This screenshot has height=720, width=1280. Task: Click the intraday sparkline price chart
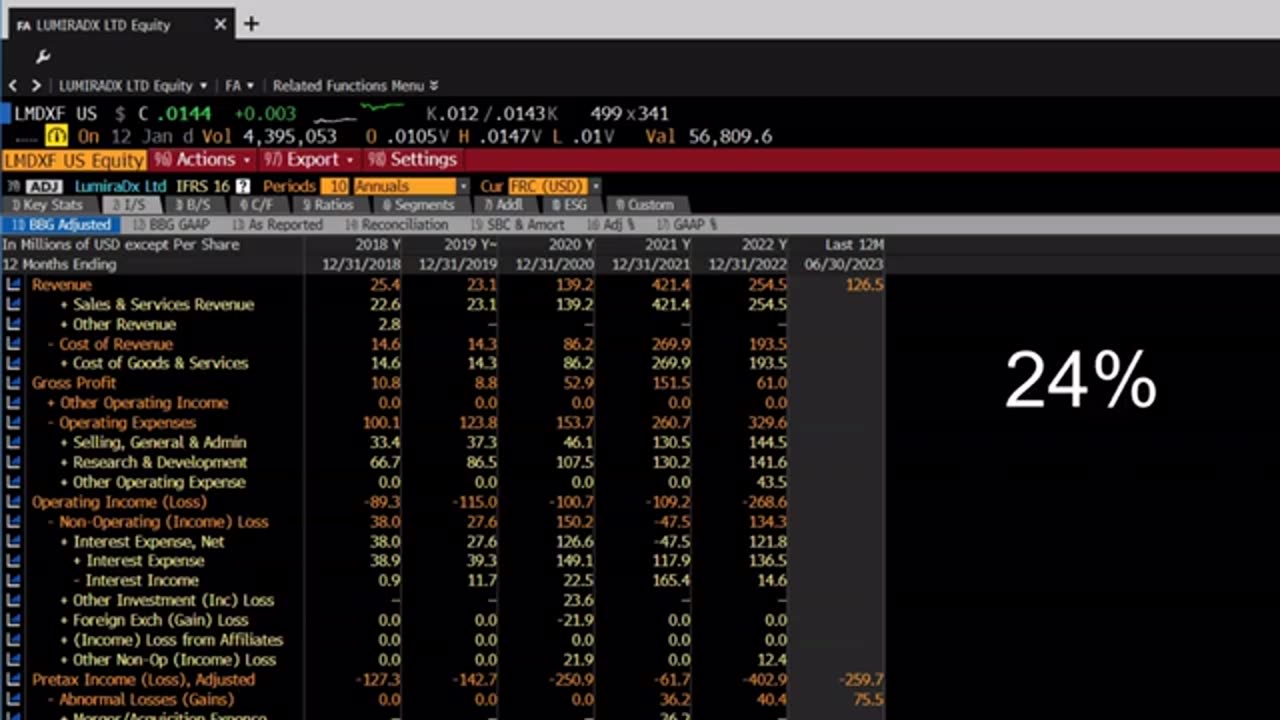(x=358, y=112)
